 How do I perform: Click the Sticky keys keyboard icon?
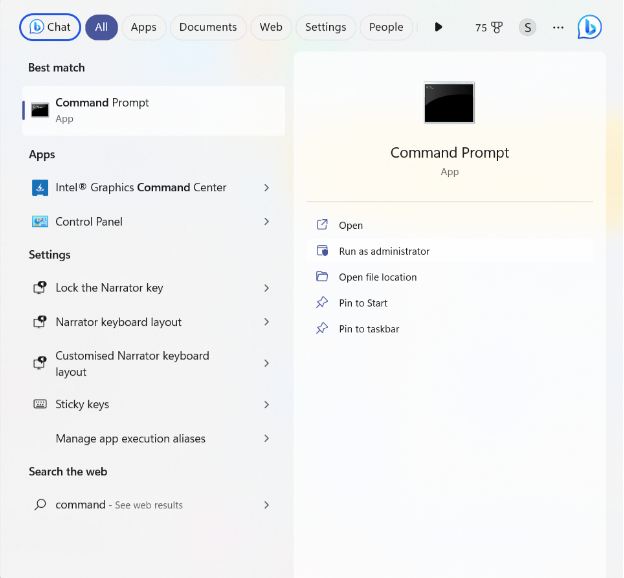(40, 404)
